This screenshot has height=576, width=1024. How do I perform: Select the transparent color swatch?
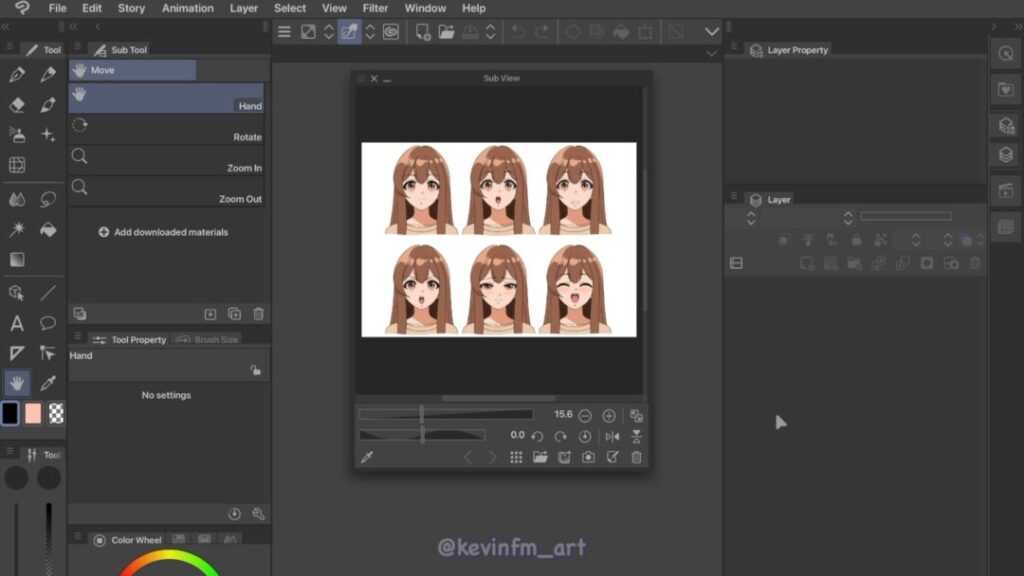point(56,413)
